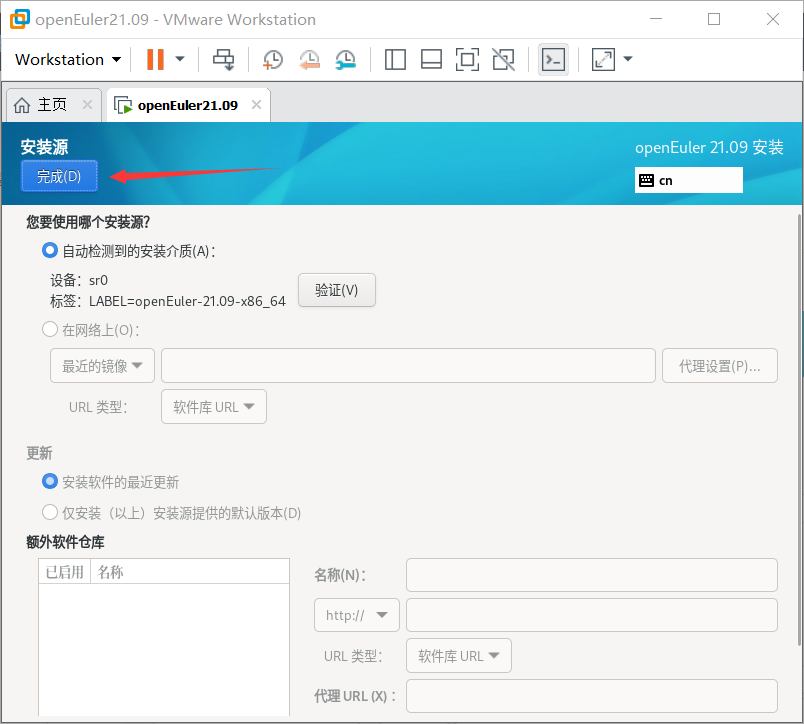Click the Send Ctrl+Alt+Del icon
This screenshot has width=804, height=724.
point(224,59)
